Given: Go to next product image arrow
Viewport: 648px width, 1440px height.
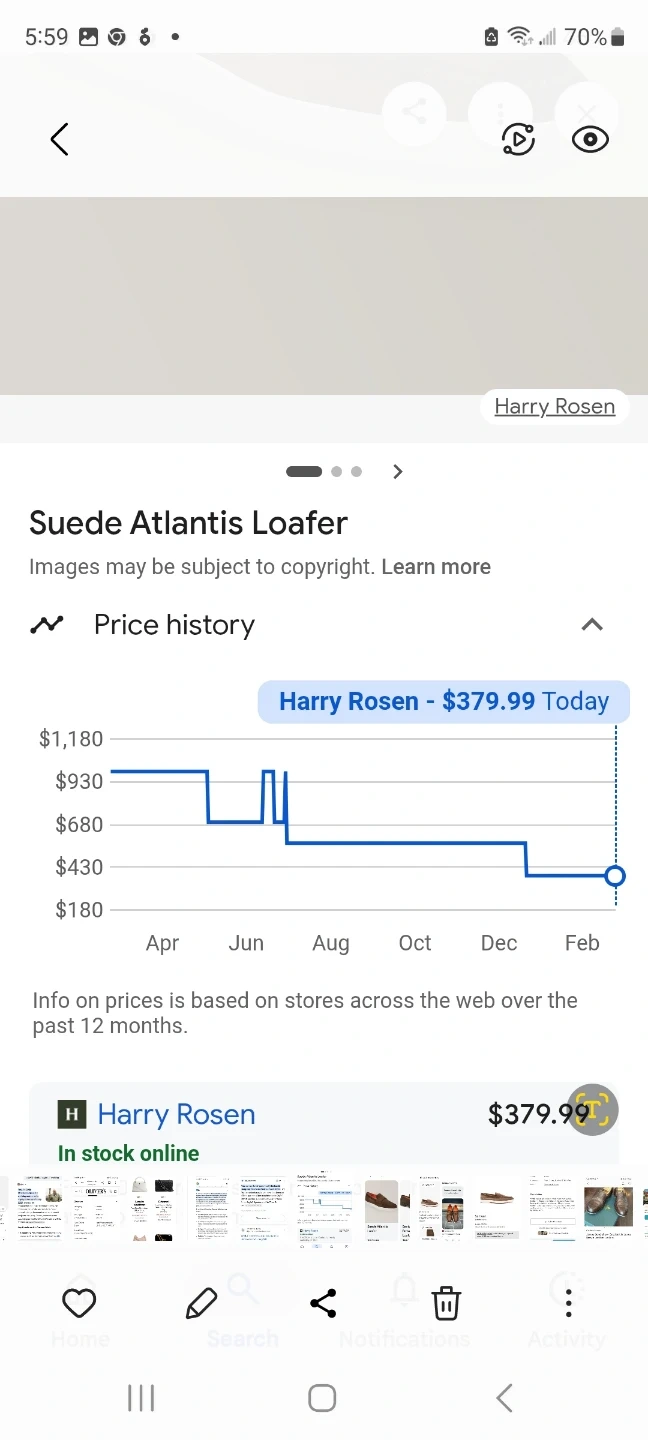Looking at the screenshot, I should coord(398,472).
